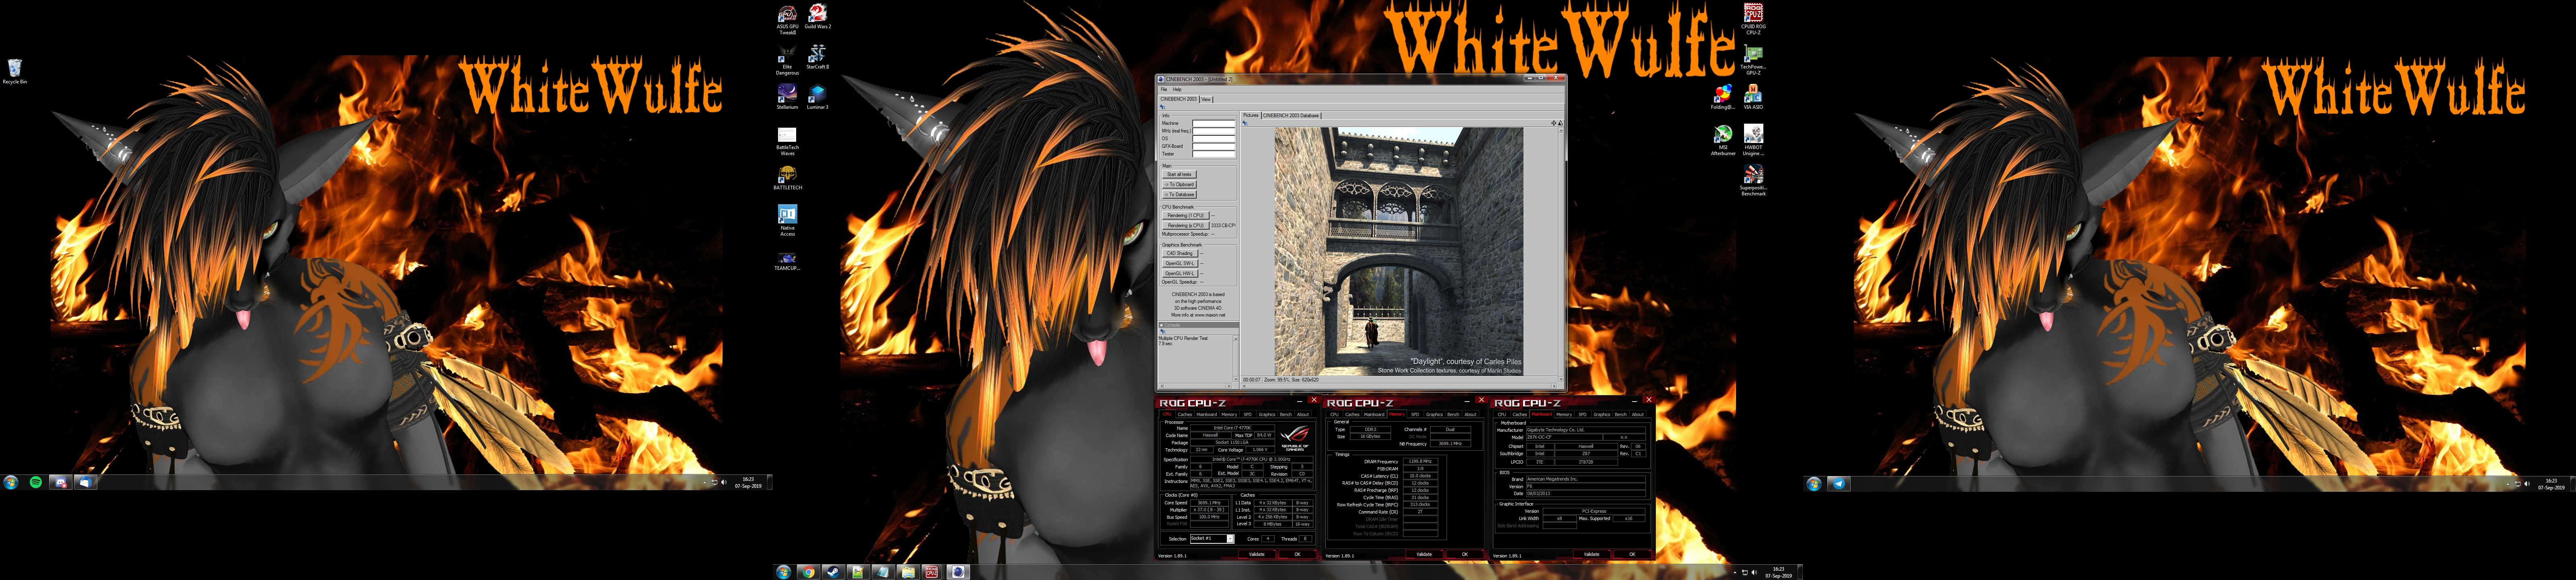The image size is (2576, 580).
Task: Click Validate in CPU-Z processor window
Action: tap(1257, 554)
